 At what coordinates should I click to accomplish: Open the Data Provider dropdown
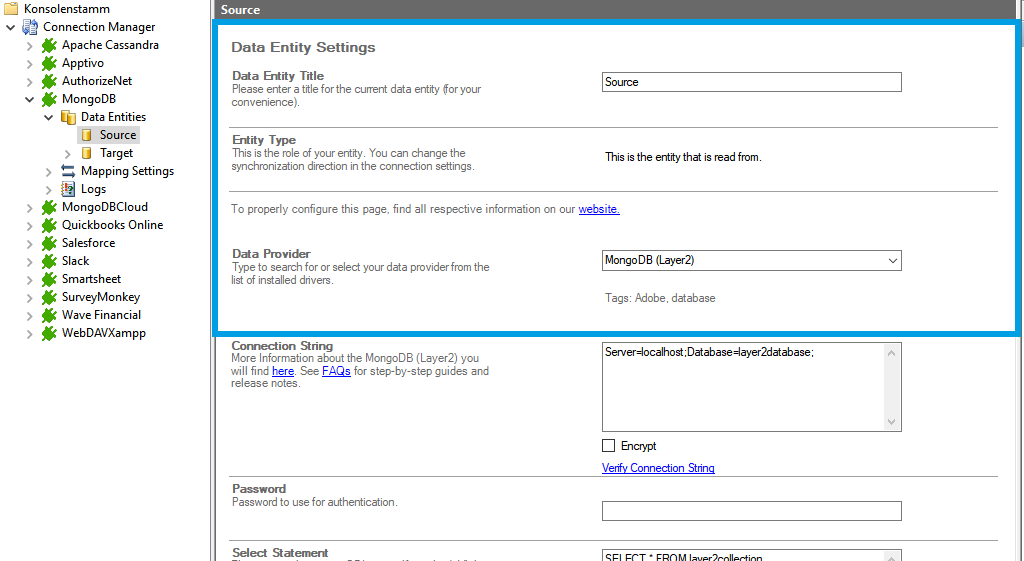pos(892,261)
